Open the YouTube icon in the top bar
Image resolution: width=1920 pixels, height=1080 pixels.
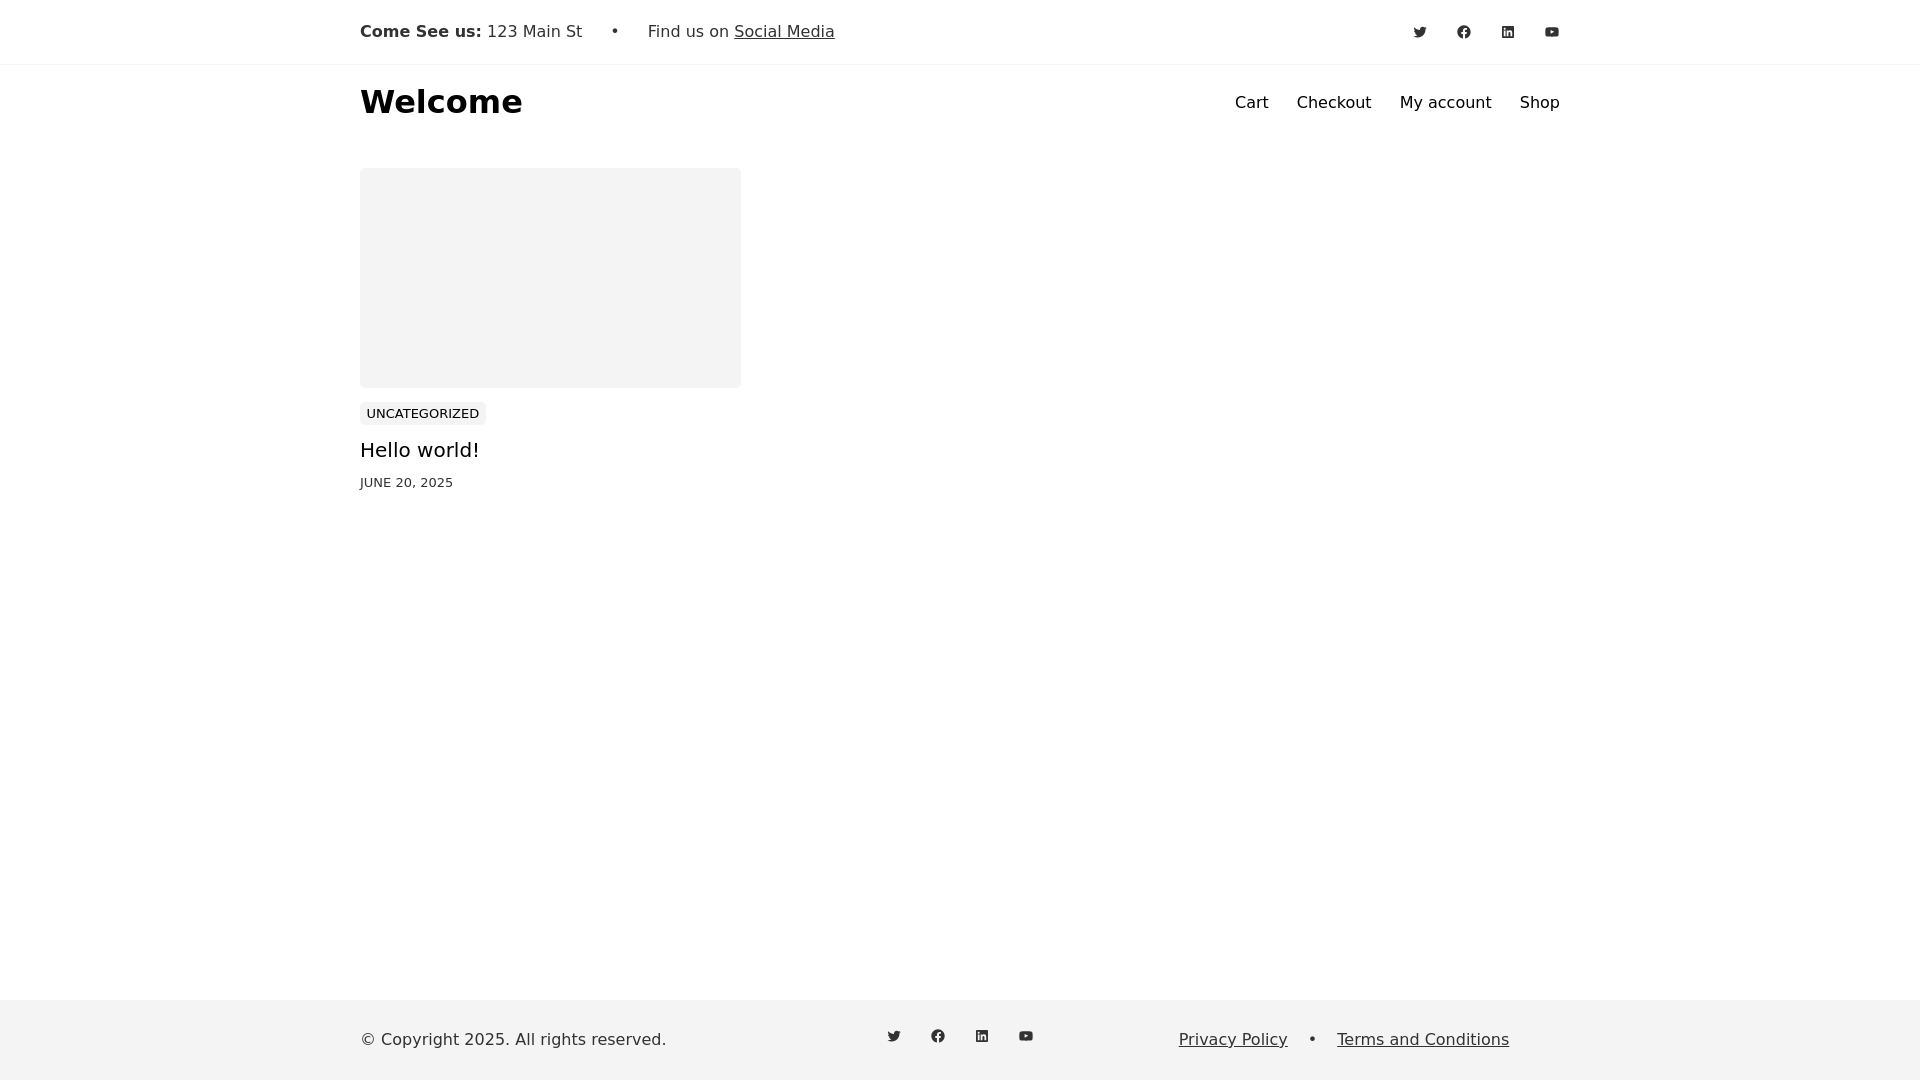click(x=1552, y=32)
